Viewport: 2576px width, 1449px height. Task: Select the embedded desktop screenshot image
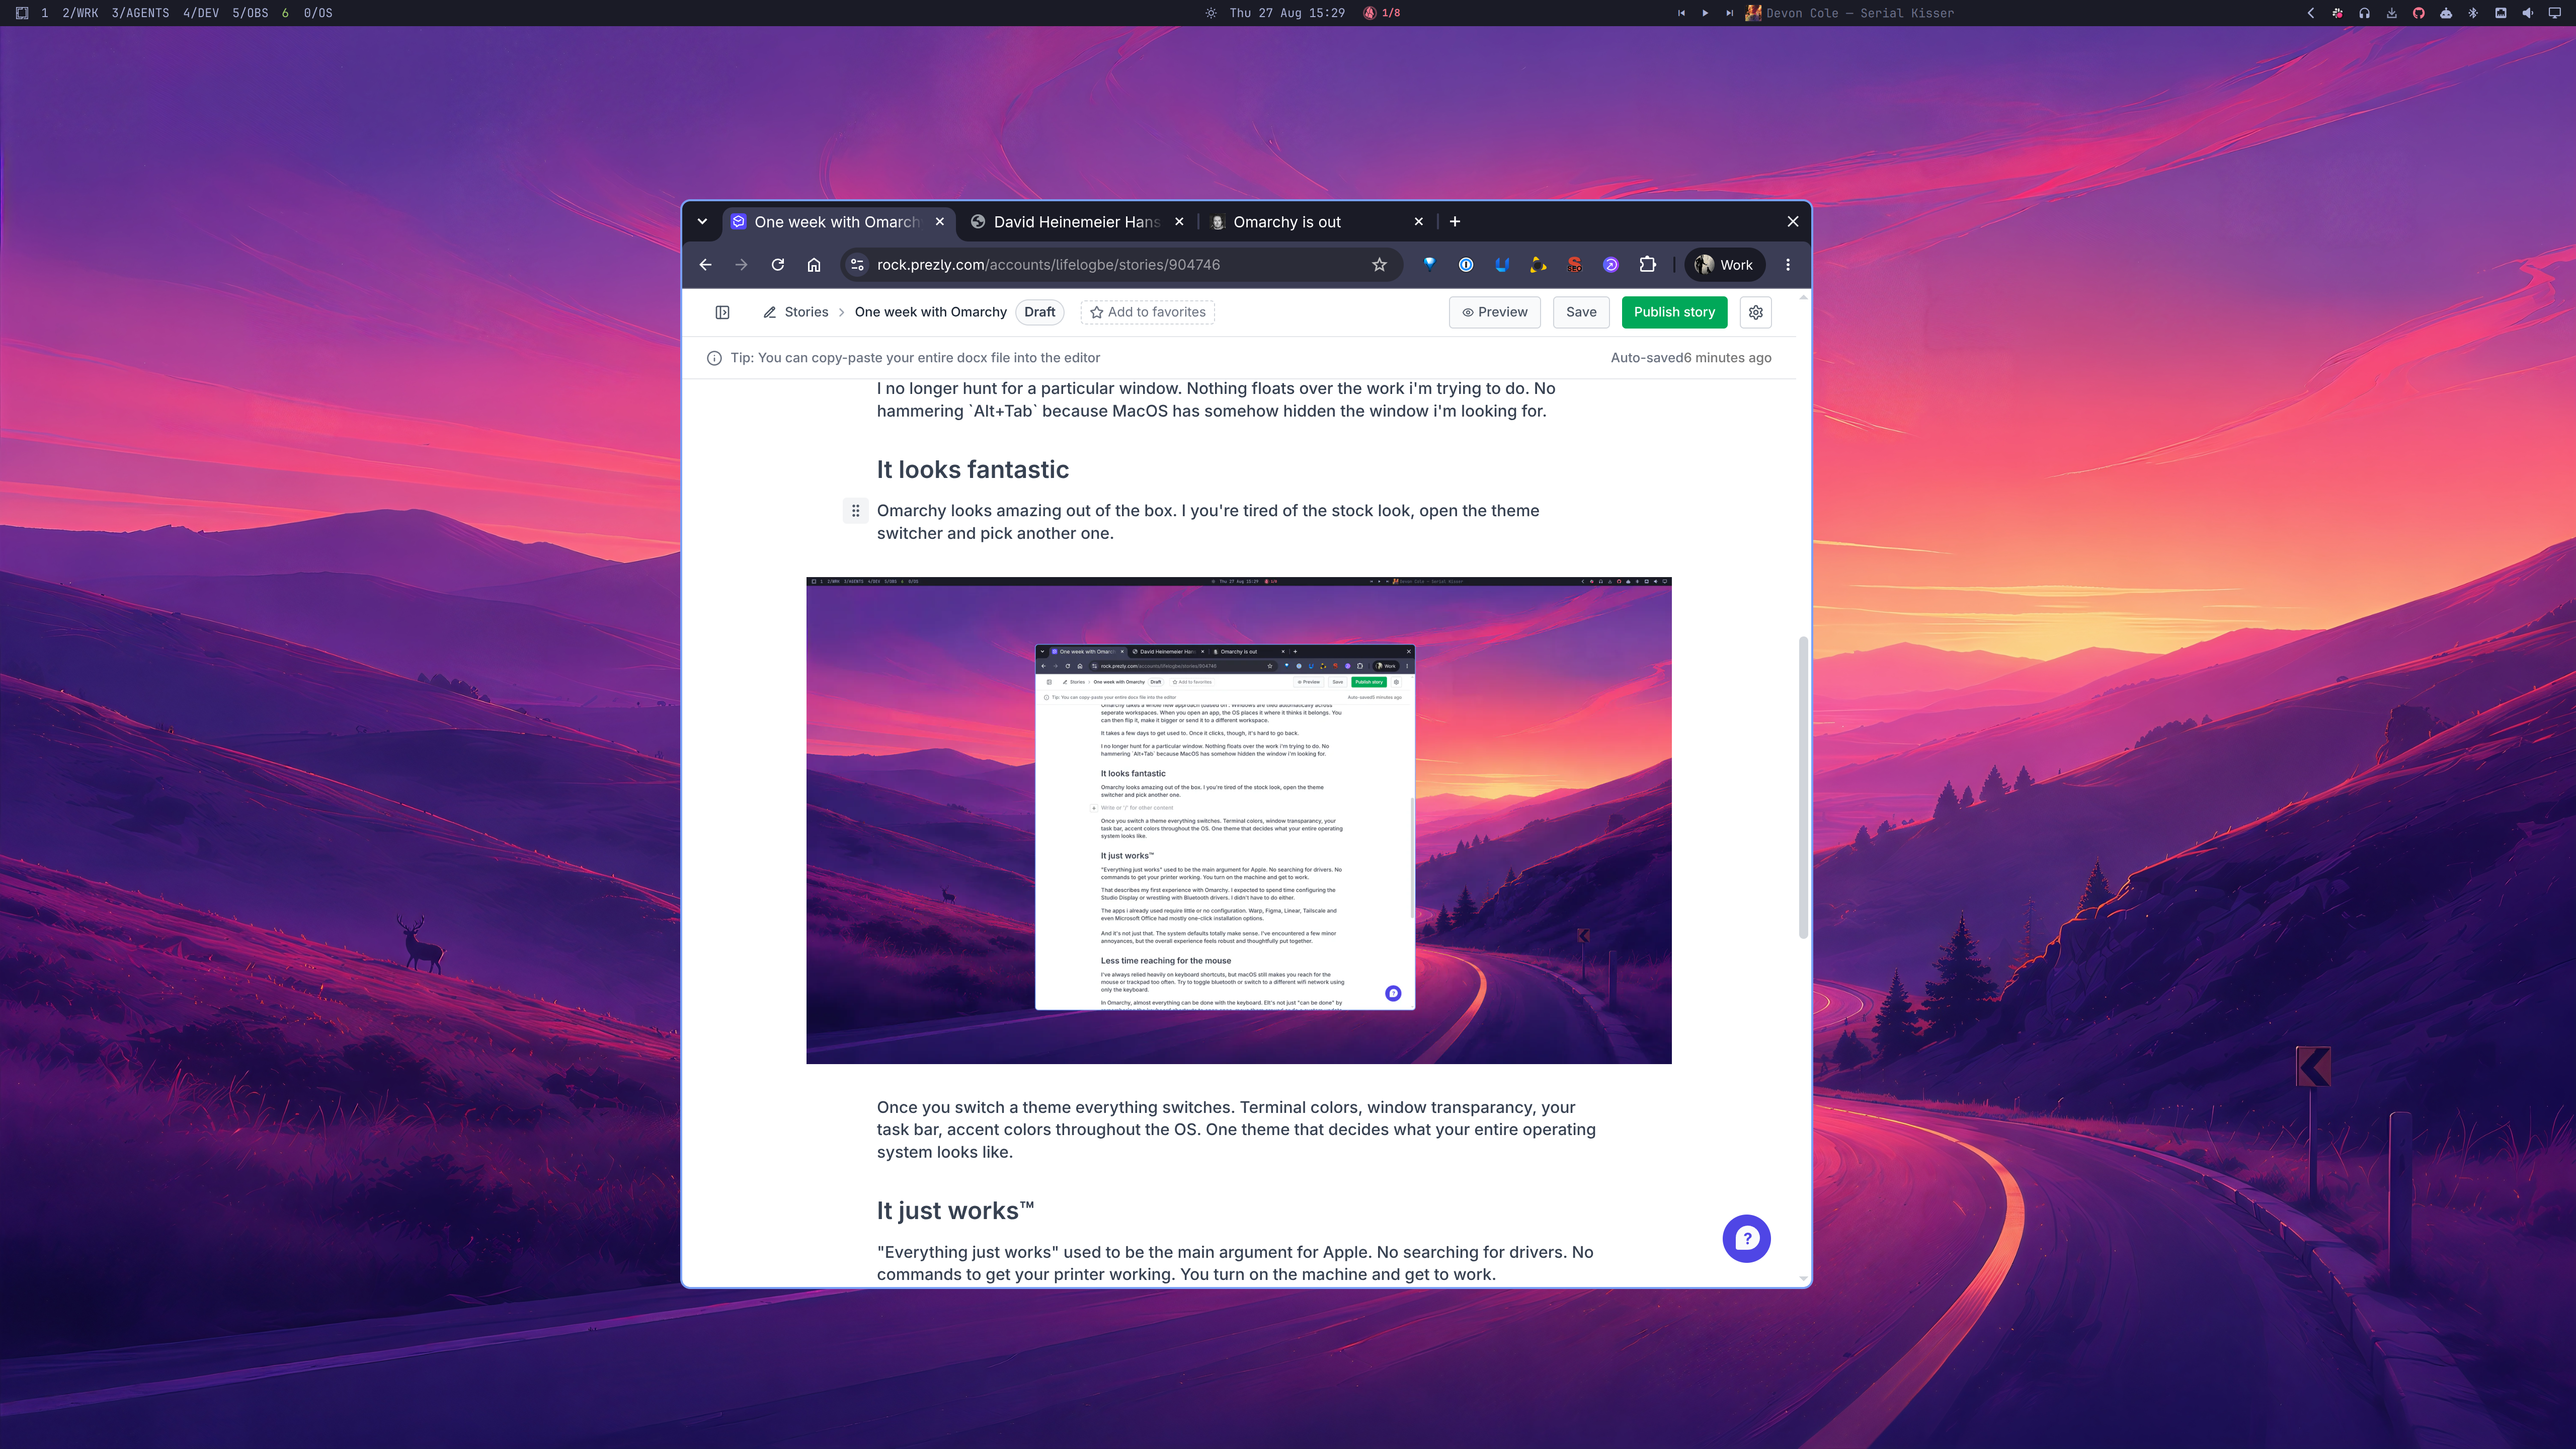(x=1238, y=820)
